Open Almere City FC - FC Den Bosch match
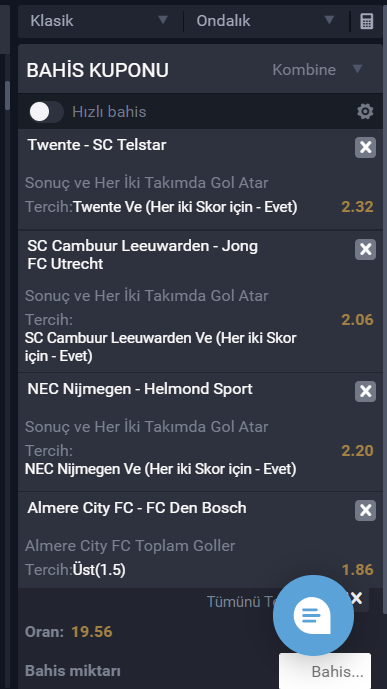Screen dimensions: 387x689 pos(137,508)
